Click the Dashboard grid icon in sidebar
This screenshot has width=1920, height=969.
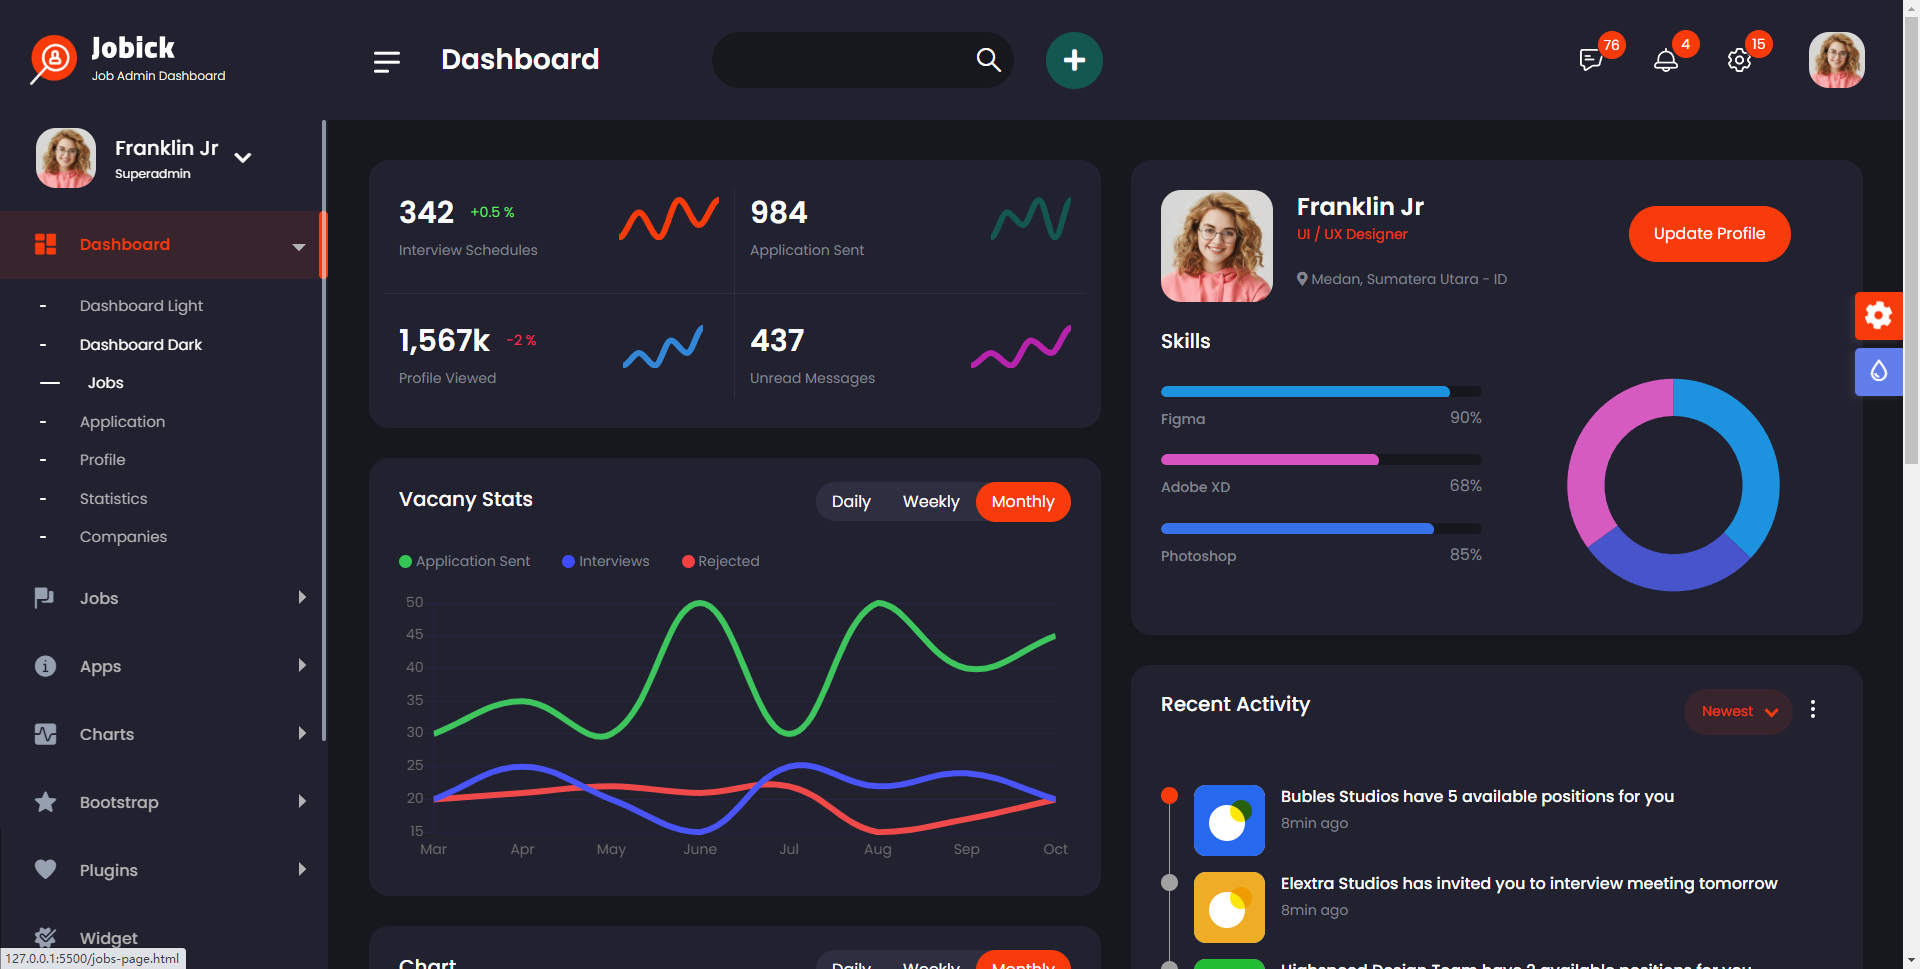coord(45,244)
